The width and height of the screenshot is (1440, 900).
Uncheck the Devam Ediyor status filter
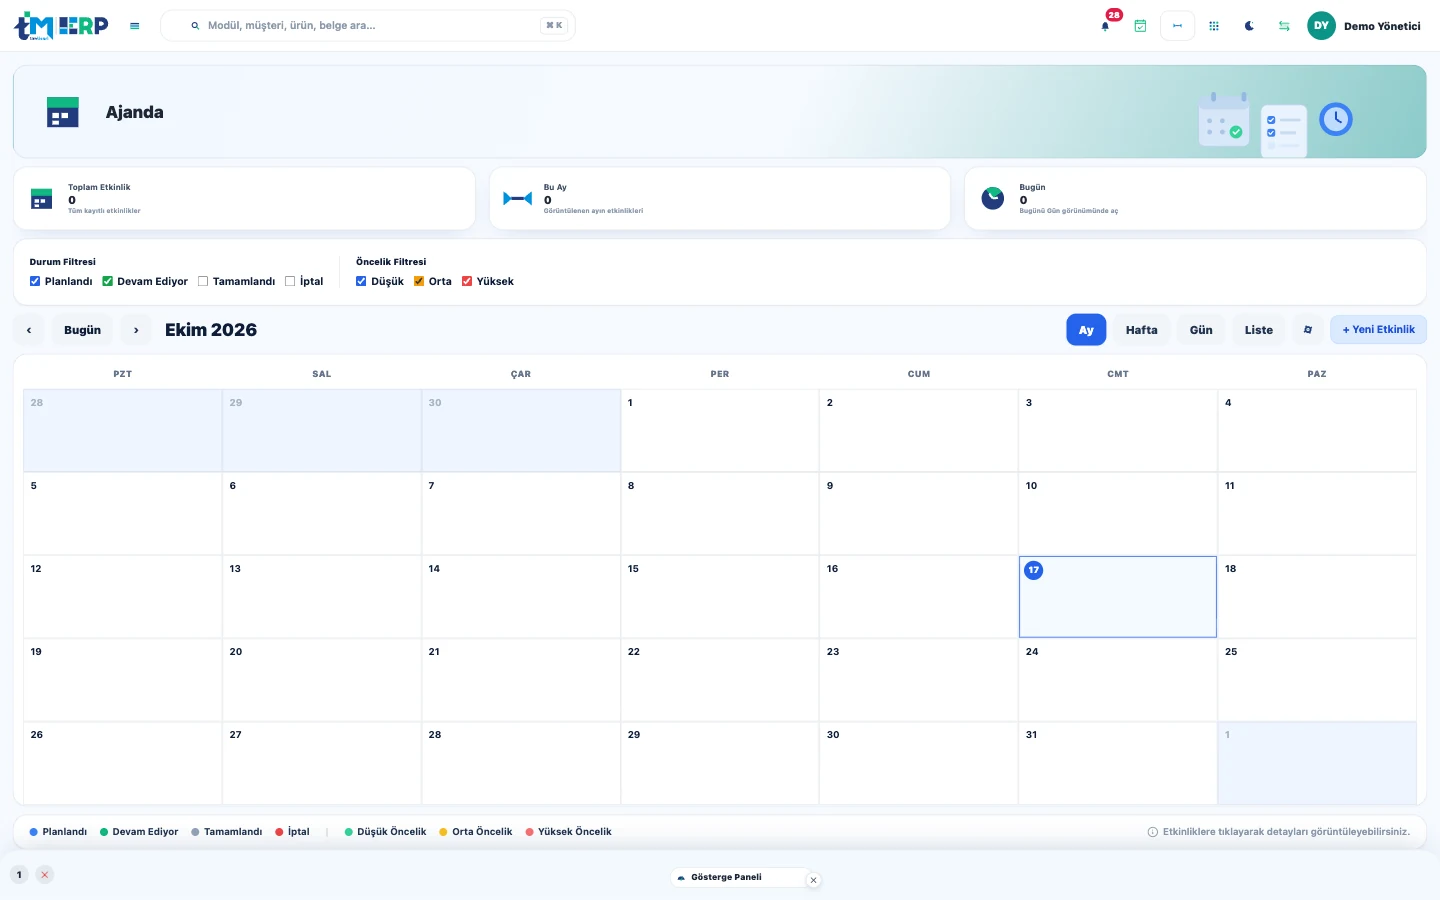(108, 282)
